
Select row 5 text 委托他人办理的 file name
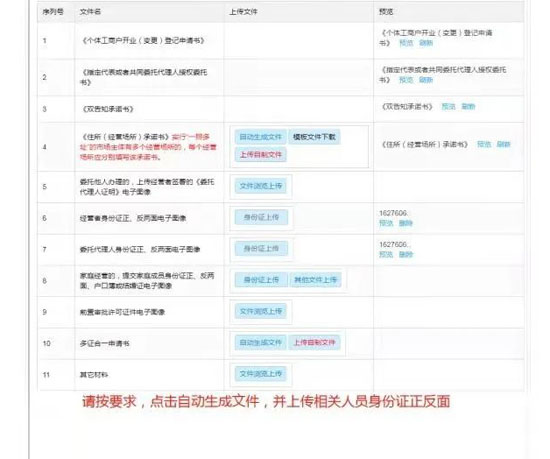[147, 187]
